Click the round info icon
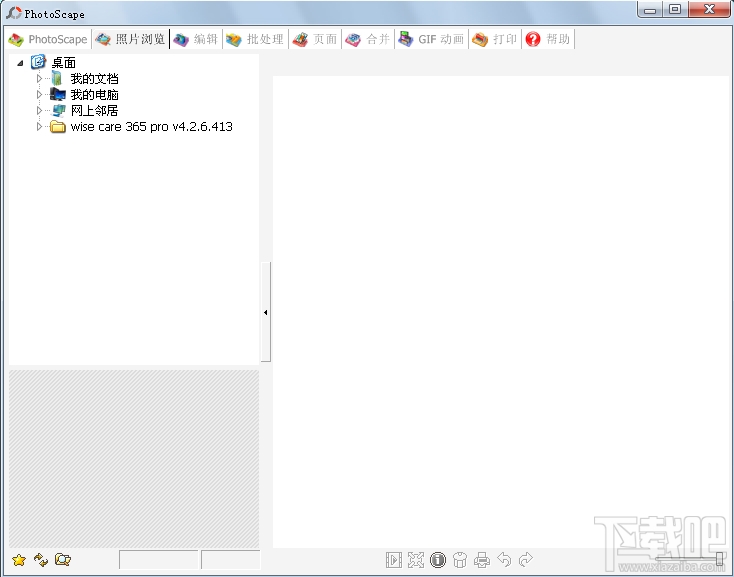 (x=438, y=560)
